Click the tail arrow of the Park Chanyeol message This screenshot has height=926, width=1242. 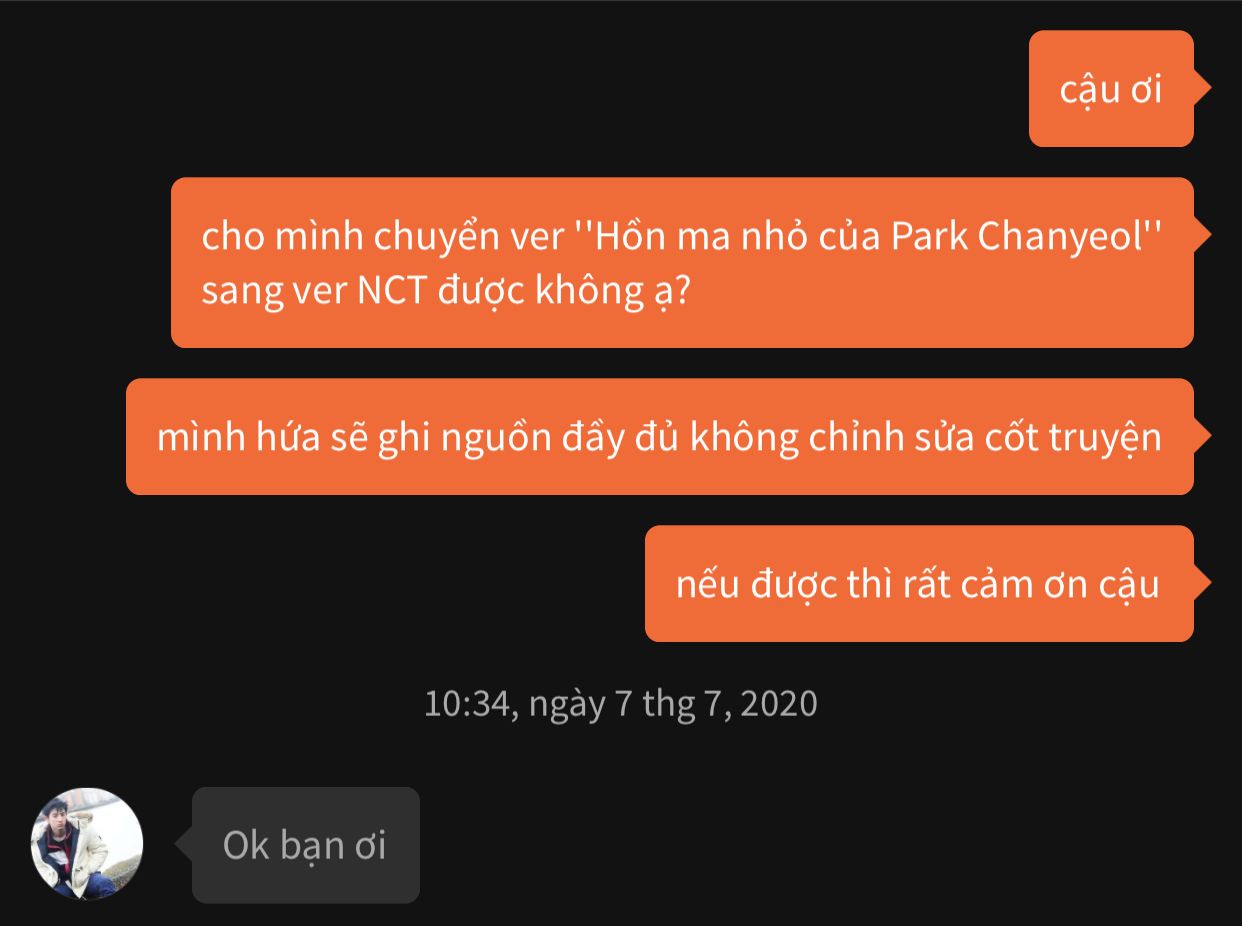point(1203,235)
